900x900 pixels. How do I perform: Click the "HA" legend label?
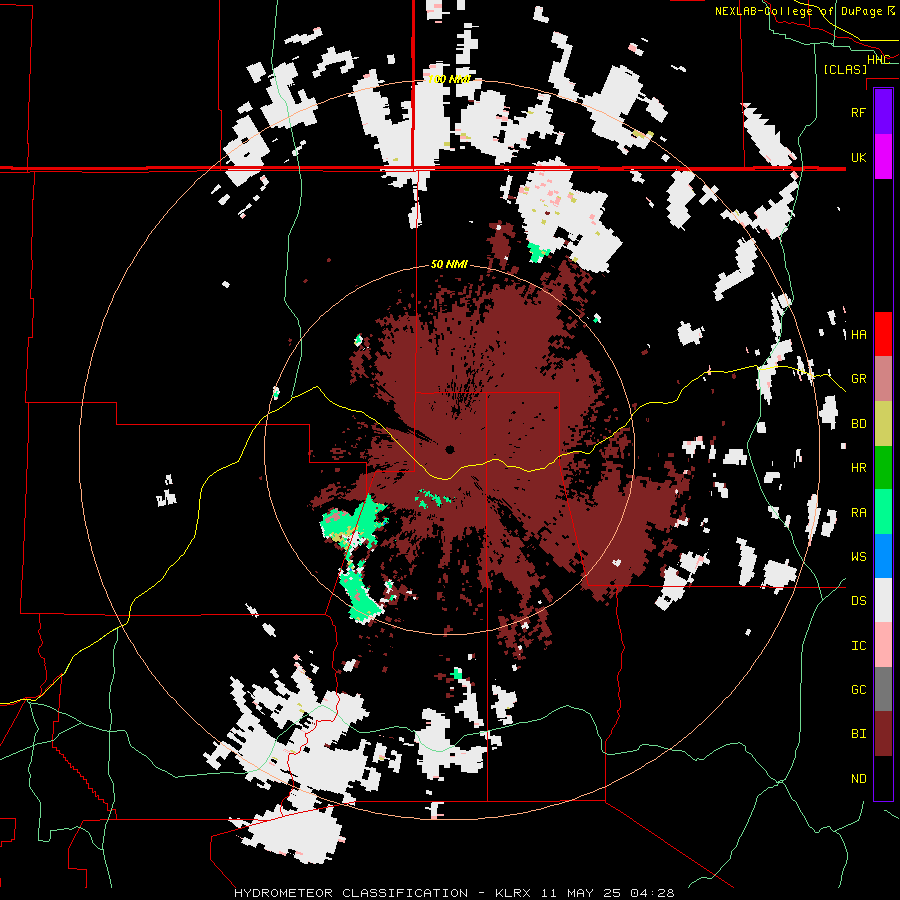(858, 335)
